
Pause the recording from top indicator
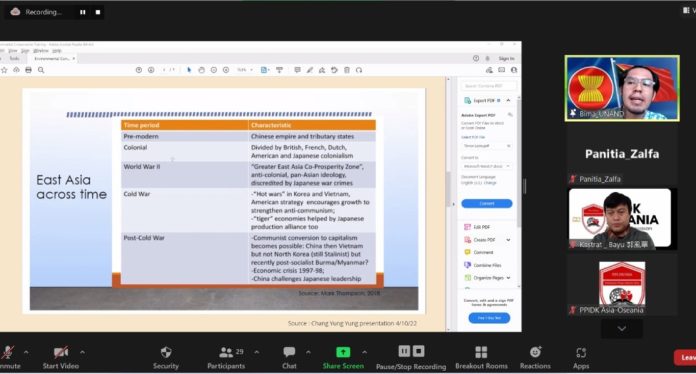[x=83, y=12]
